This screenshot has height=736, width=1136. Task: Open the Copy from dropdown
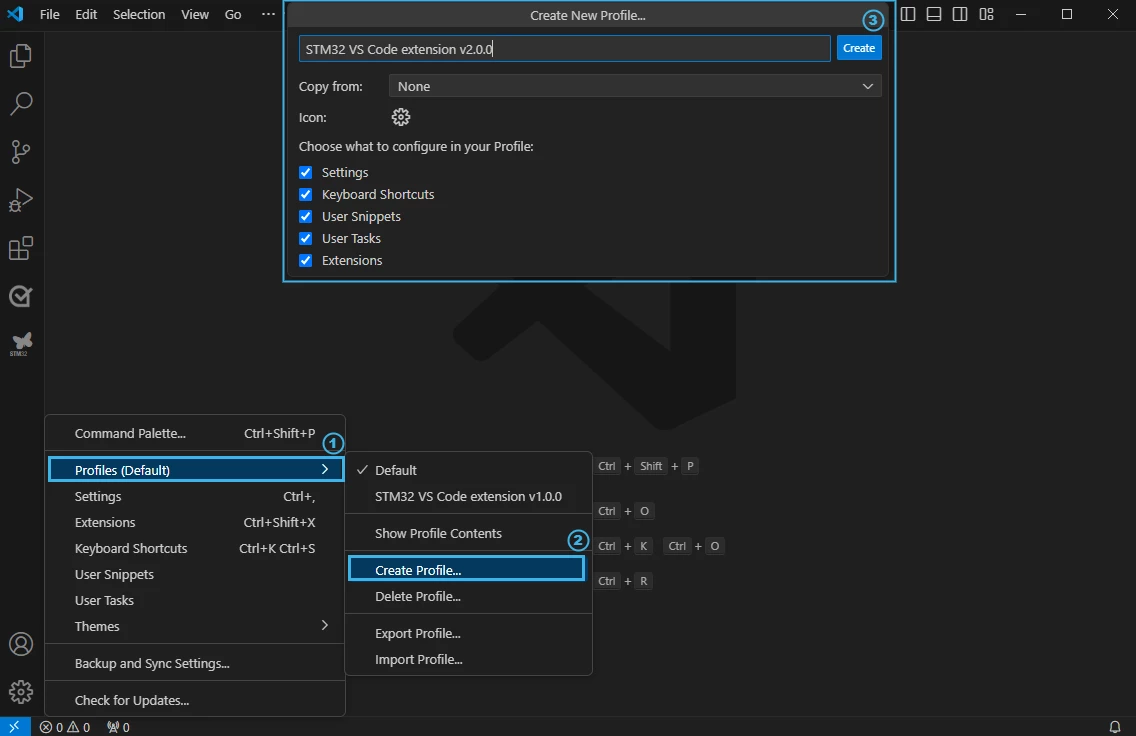point(635,86)
